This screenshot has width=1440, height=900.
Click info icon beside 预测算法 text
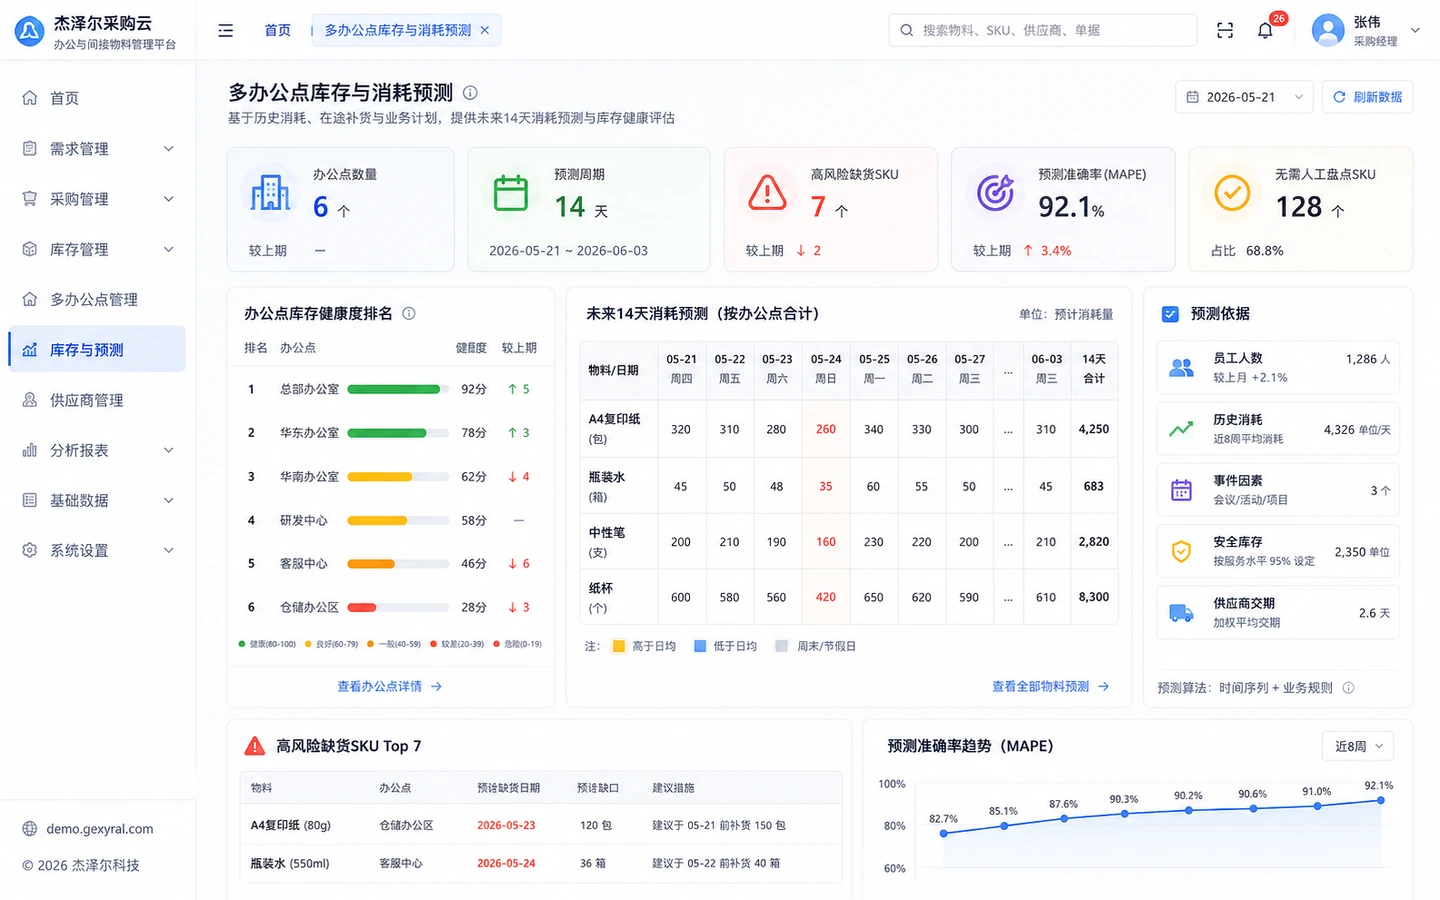[1348, 688]
